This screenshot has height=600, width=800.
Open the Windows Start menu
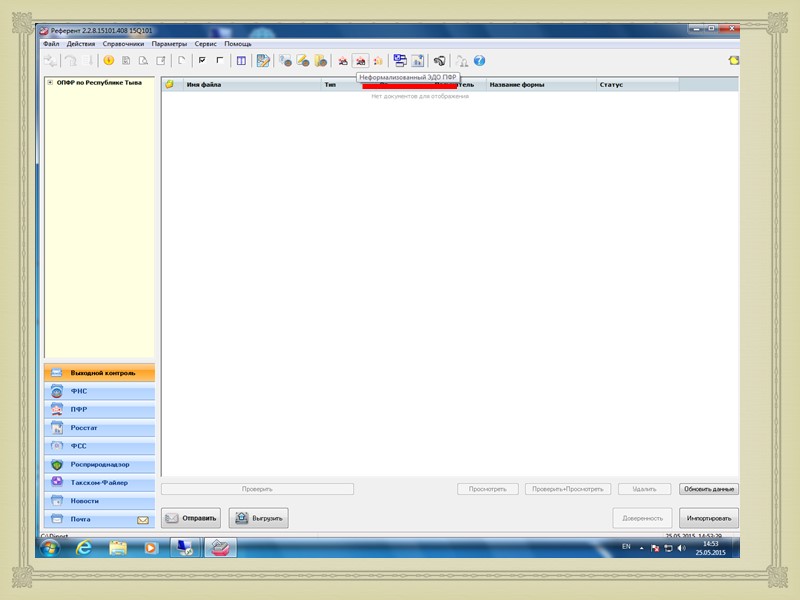(50, 548)
